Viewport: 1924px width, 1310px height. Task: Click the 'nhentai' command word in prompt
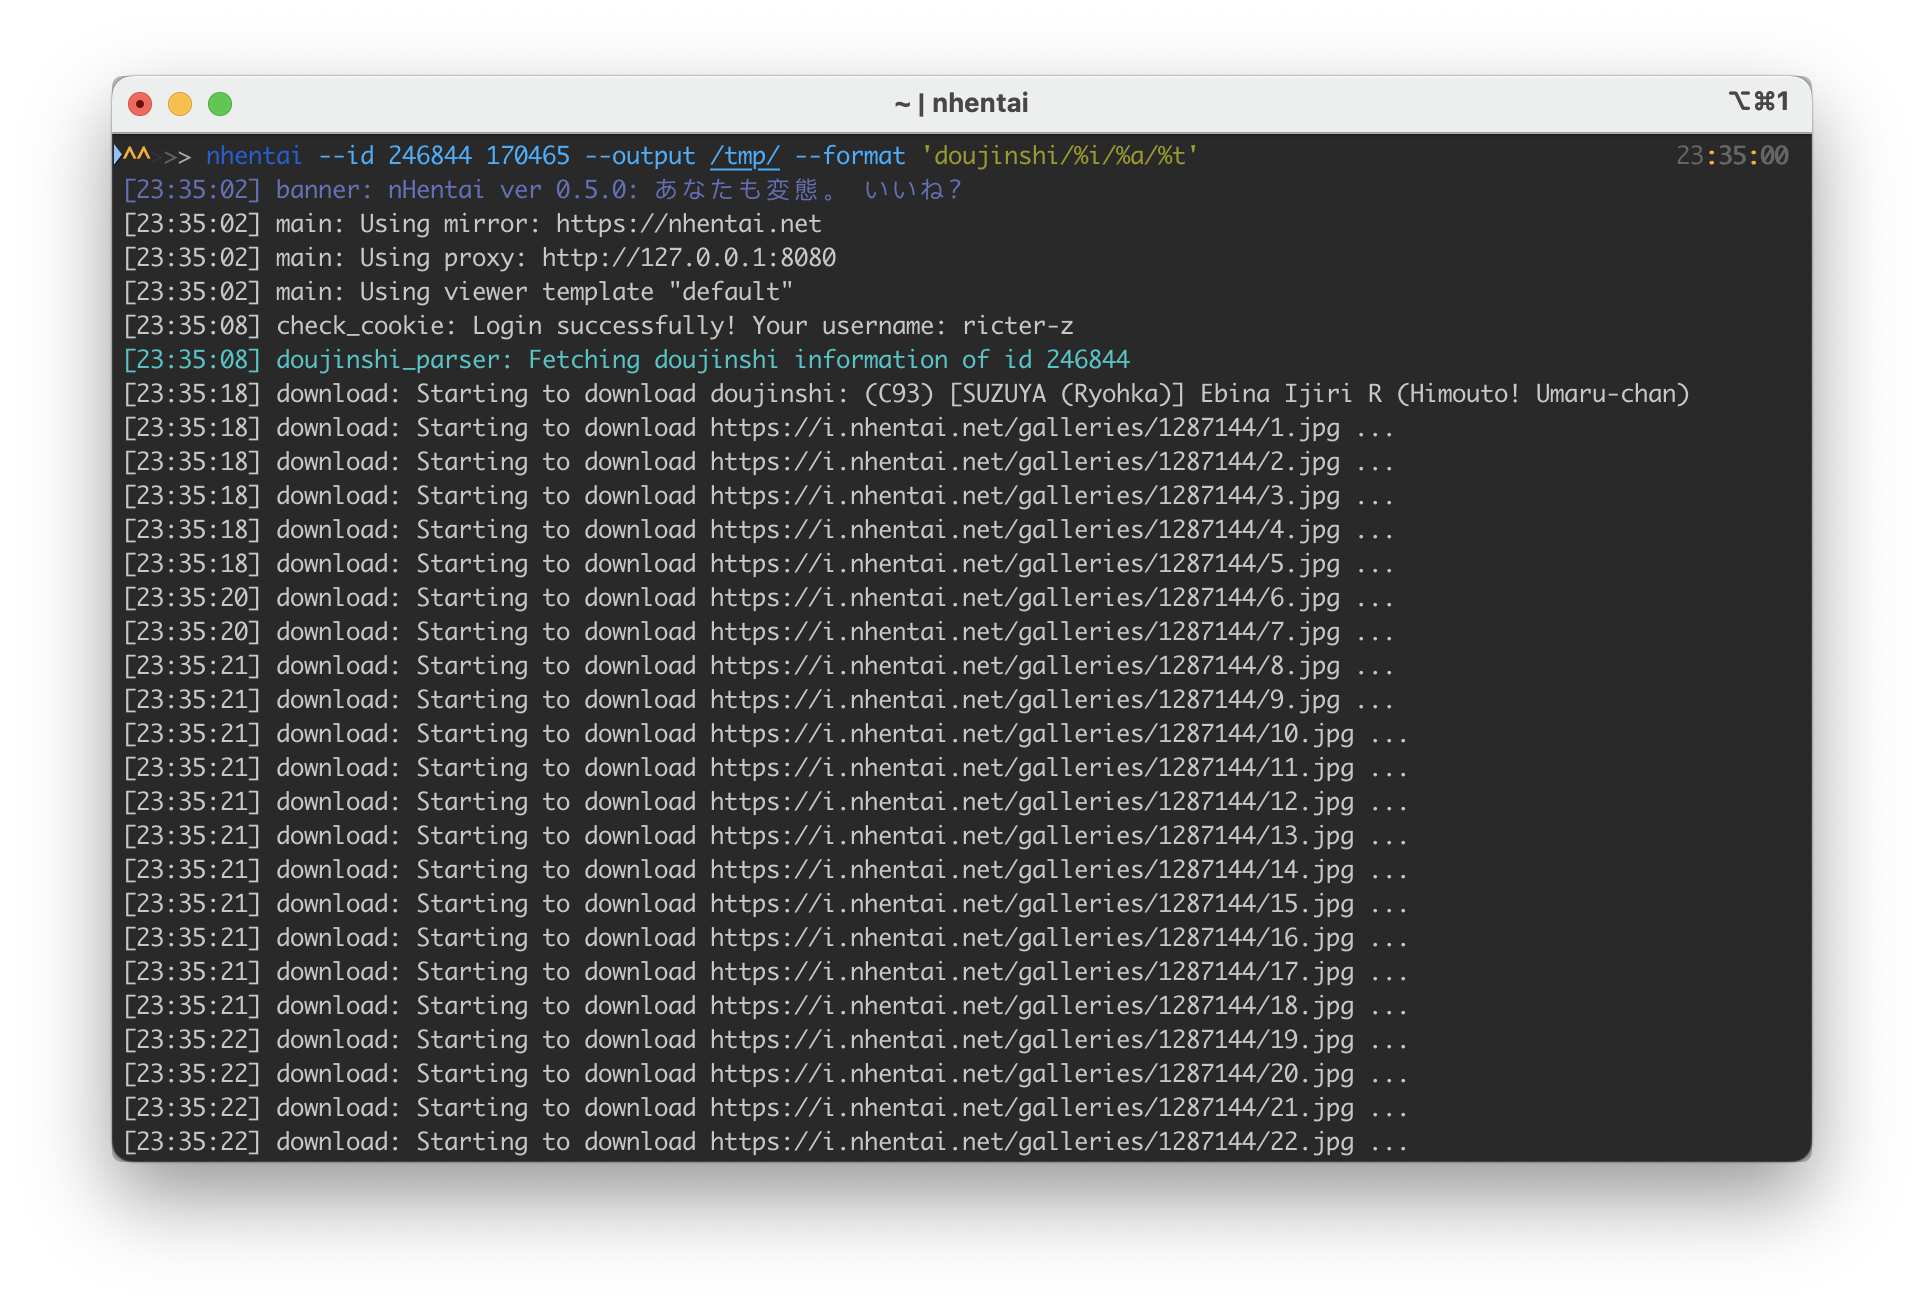(x=253, y=156)
